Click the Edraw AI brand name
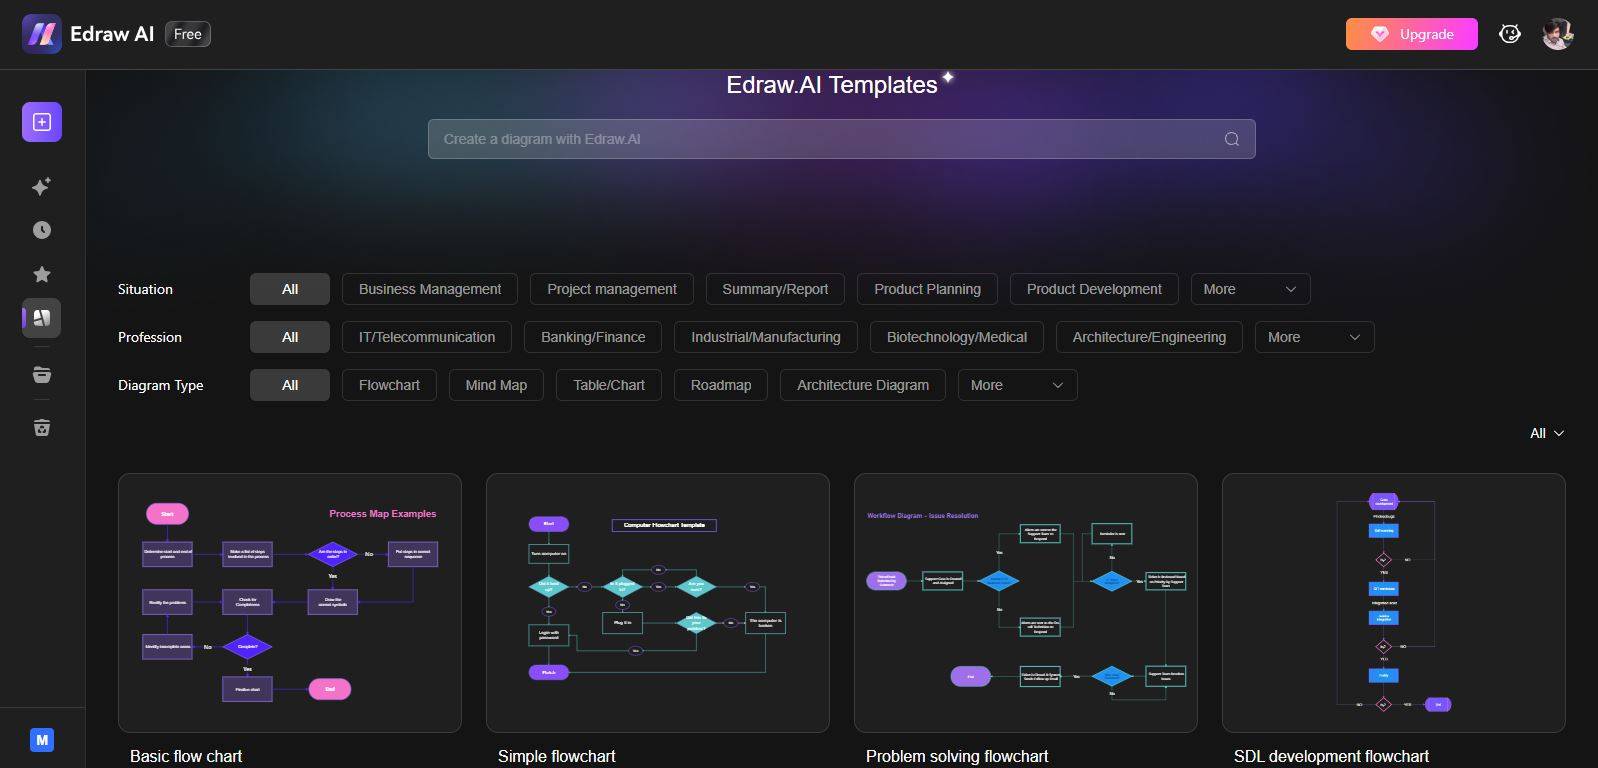Viewport: 1598px width, 768px height. pyautogui.click(x=112, y=34)
